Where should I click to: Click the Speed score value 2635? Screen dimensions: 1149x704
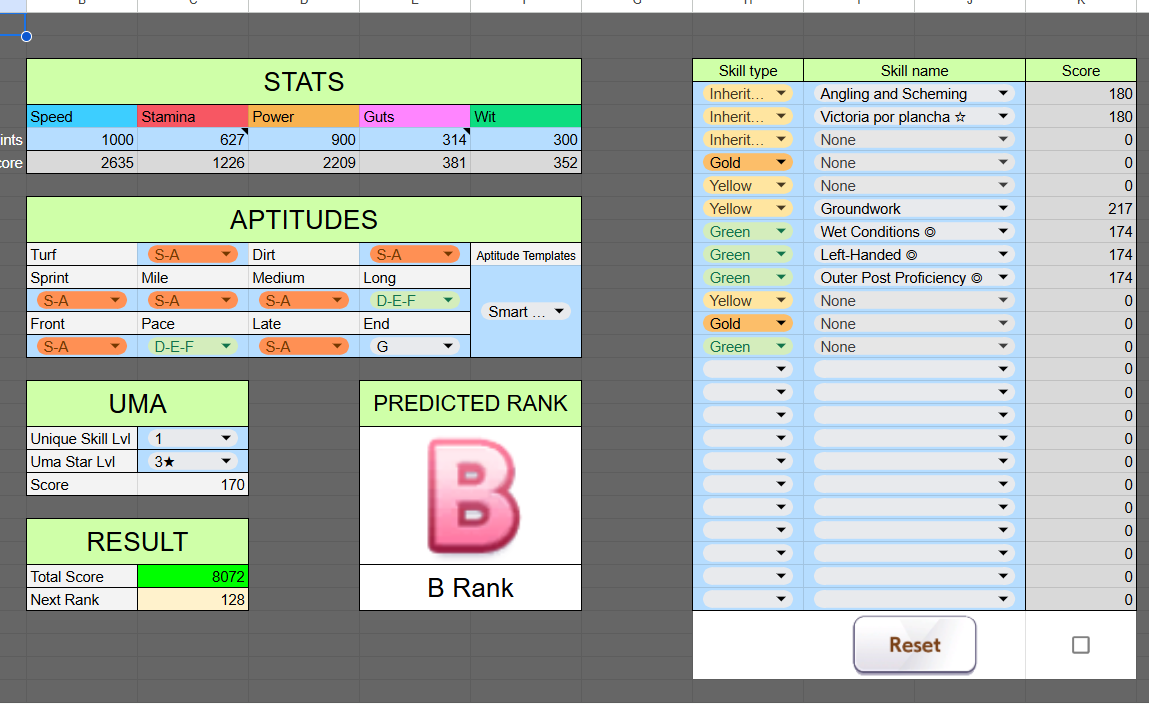pyautogui.click(x=82, y=163)
